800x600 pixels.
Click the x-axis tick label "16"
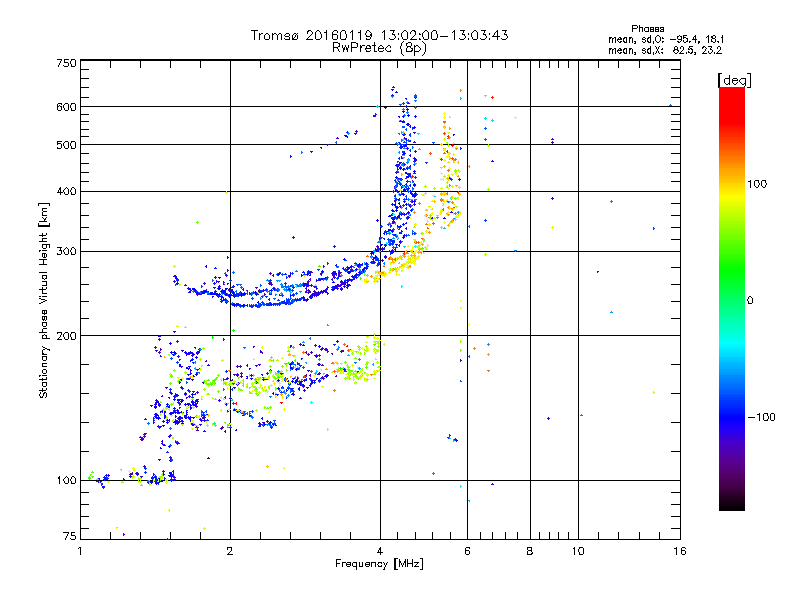[679, 551]
